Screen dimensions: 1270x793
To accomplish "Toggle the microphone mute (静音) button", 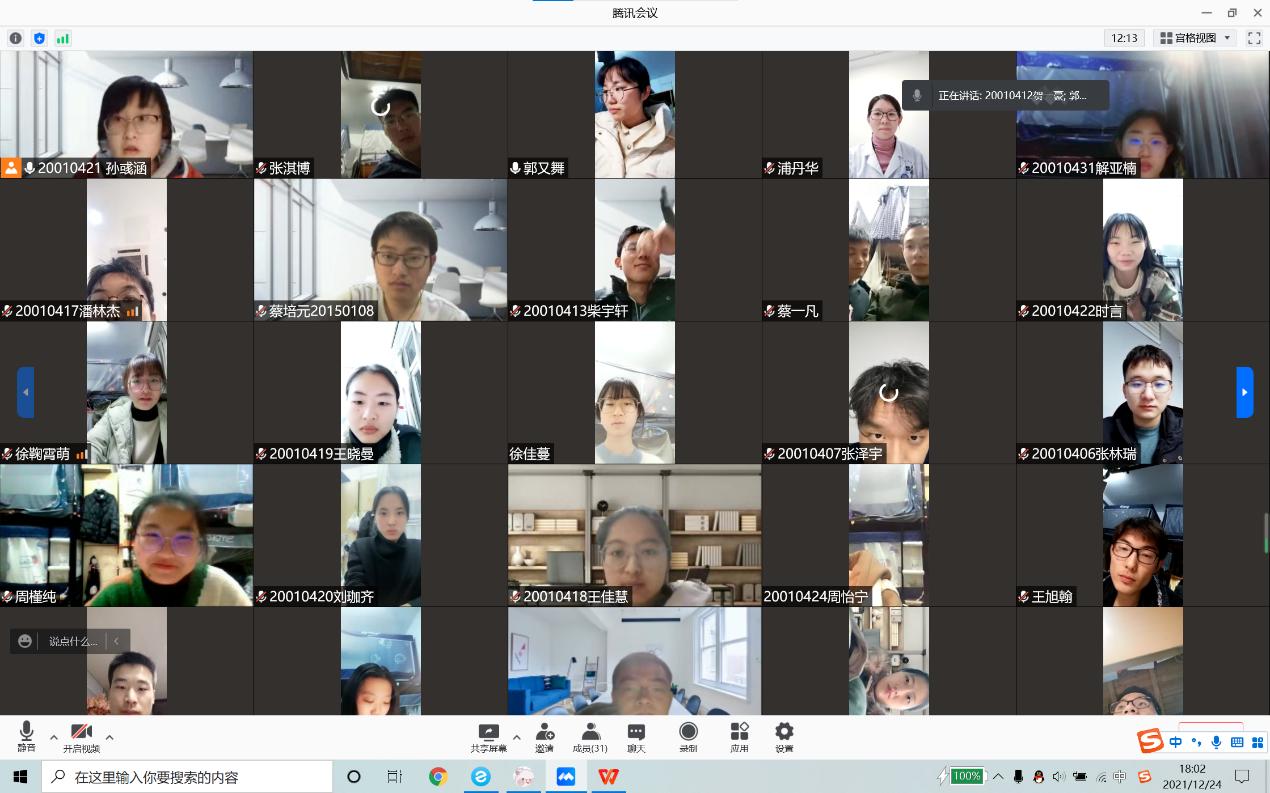I will tap(26, 737).
